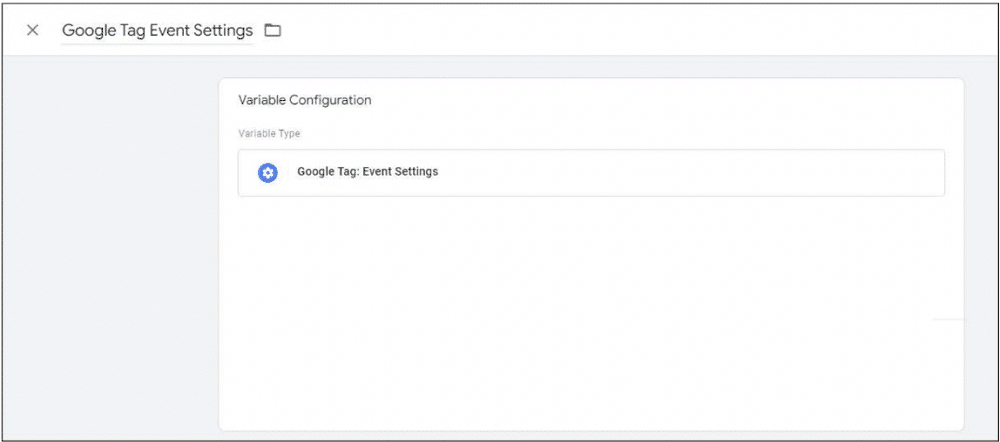Click the Variable Configuration heading

pyautogui.click(x=305, y=100)
